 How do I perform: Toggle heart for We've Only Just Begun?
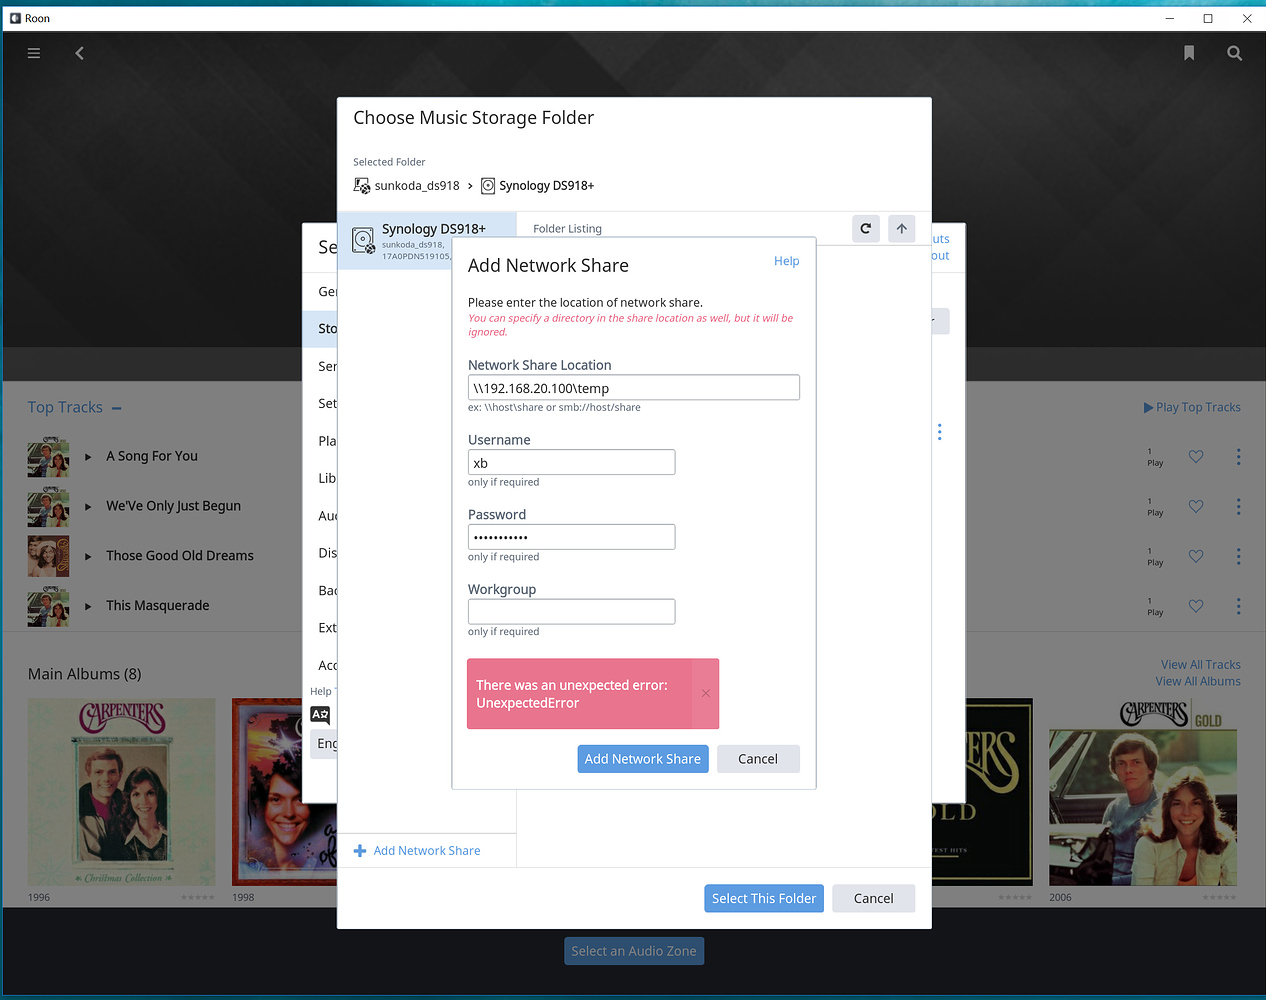[1196, 507]
